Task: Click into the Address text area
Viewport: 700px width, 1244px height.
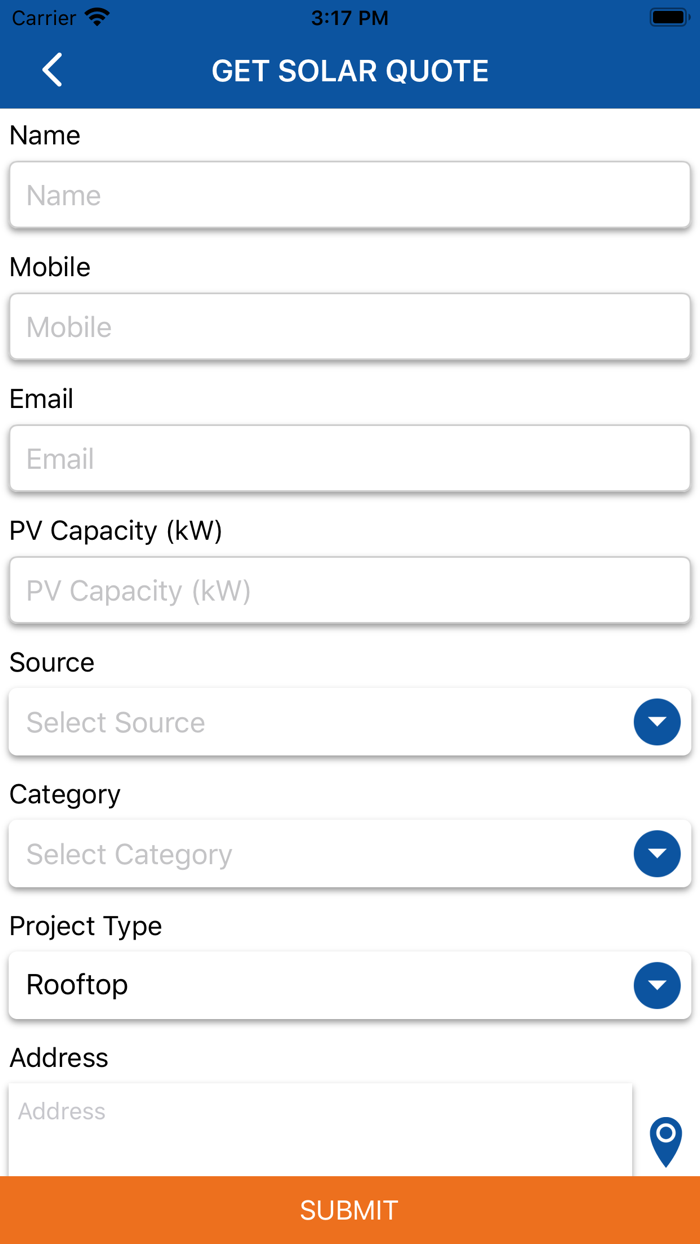Action: pyautogui.click(x=320, y=1130)
